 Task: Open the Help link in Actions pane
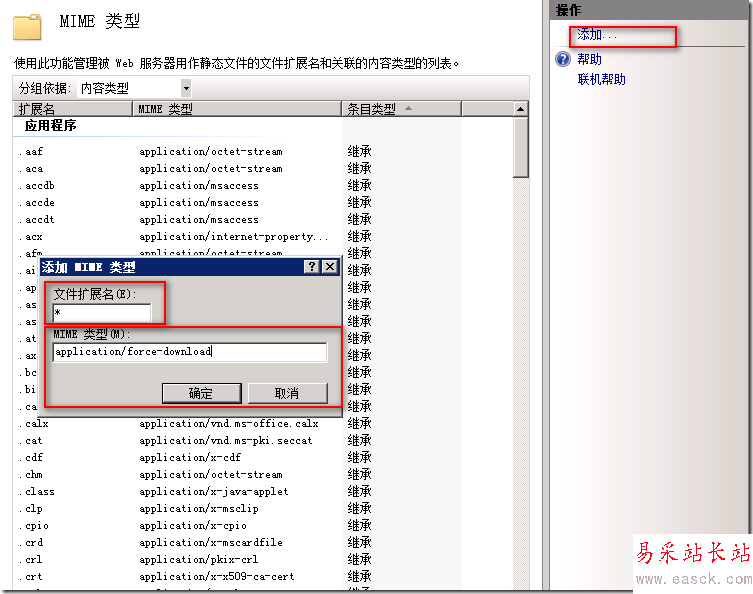point(589,59)
